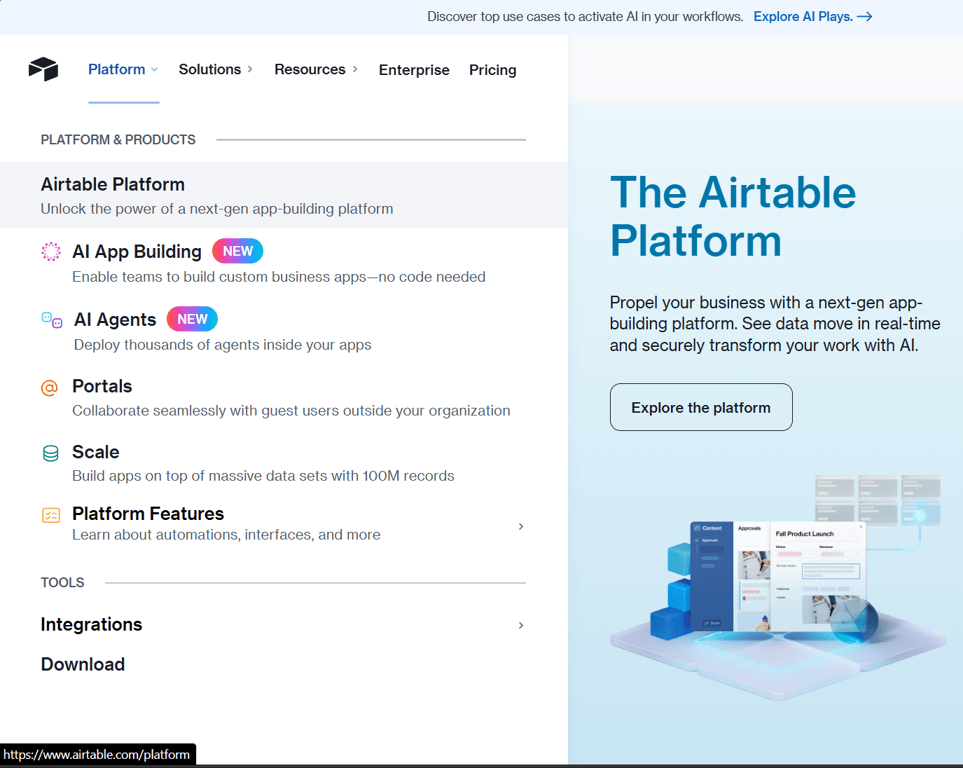This screenshot has width=963, height=768.
Task: Expand the Platform Features submenu arrow
Action: tap(521, 527)
